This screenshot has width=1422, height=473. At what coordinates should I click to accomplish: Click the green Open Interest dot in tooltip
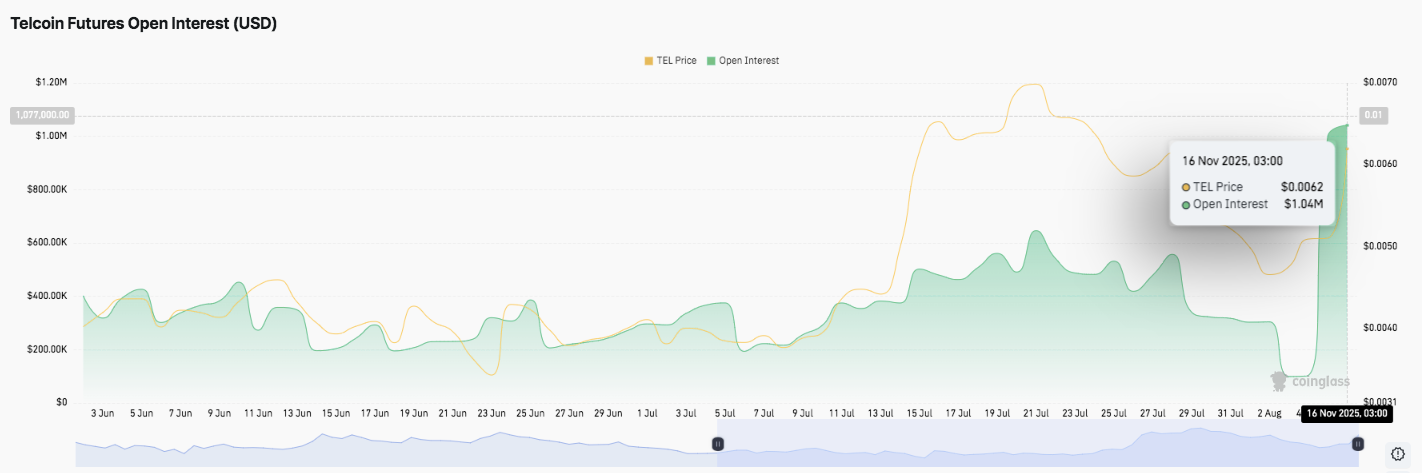point(1186,204)
